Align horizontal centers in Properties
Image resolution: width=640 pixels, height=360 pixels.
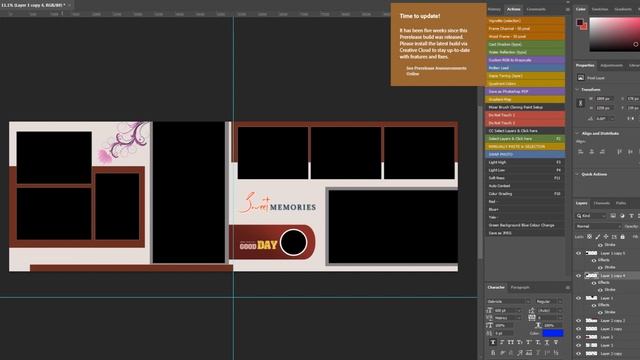[x=591, y=152]
